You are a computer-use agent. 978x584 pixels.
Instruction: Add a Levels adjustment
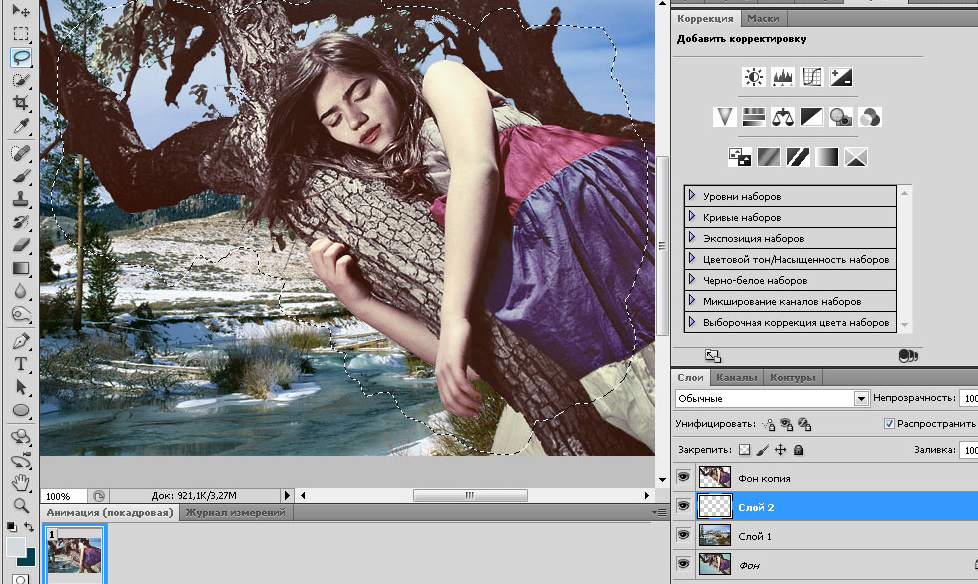click(x=782, y=77)
